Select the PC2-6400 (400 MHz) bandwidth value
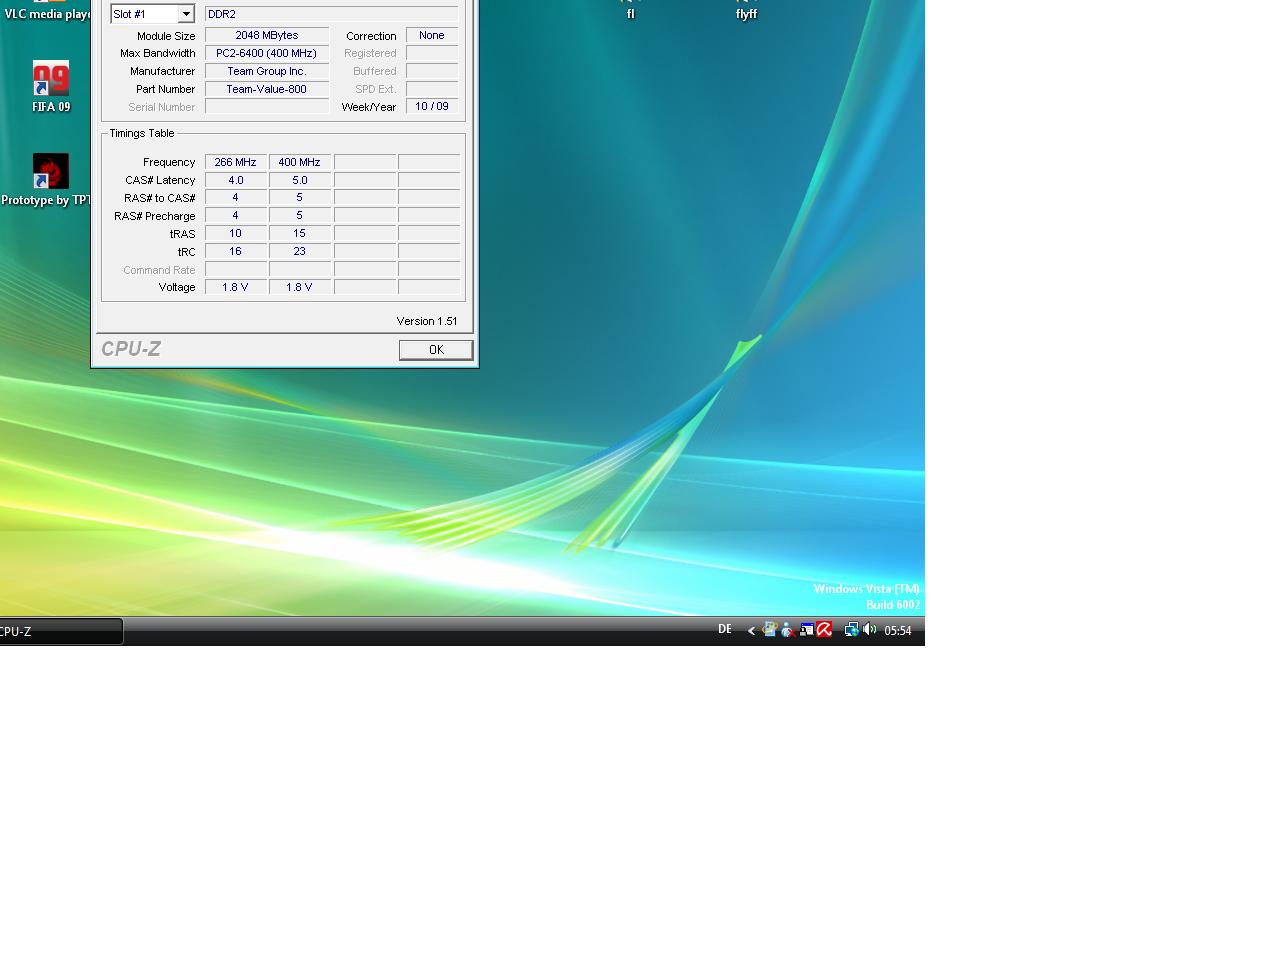The width and height of the screenshot is (1280, 960). (267, 53)
